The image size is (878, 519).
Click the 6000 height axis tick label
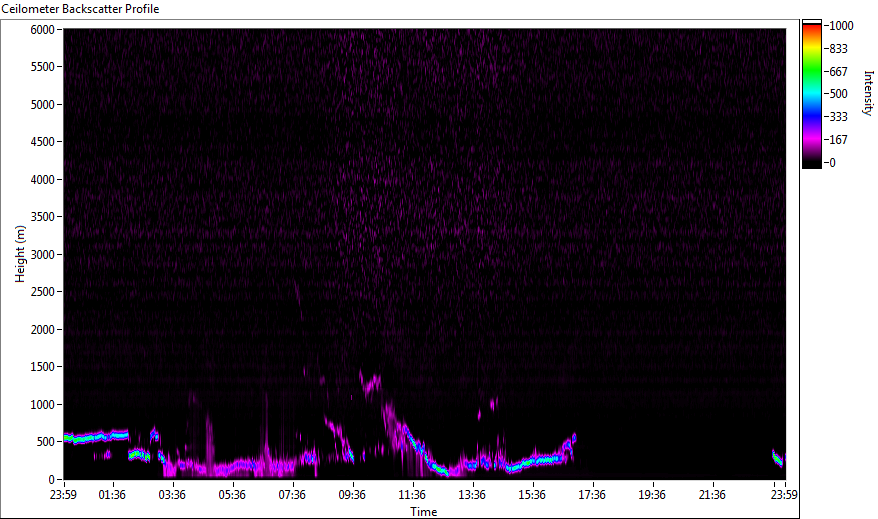point(43,30)
